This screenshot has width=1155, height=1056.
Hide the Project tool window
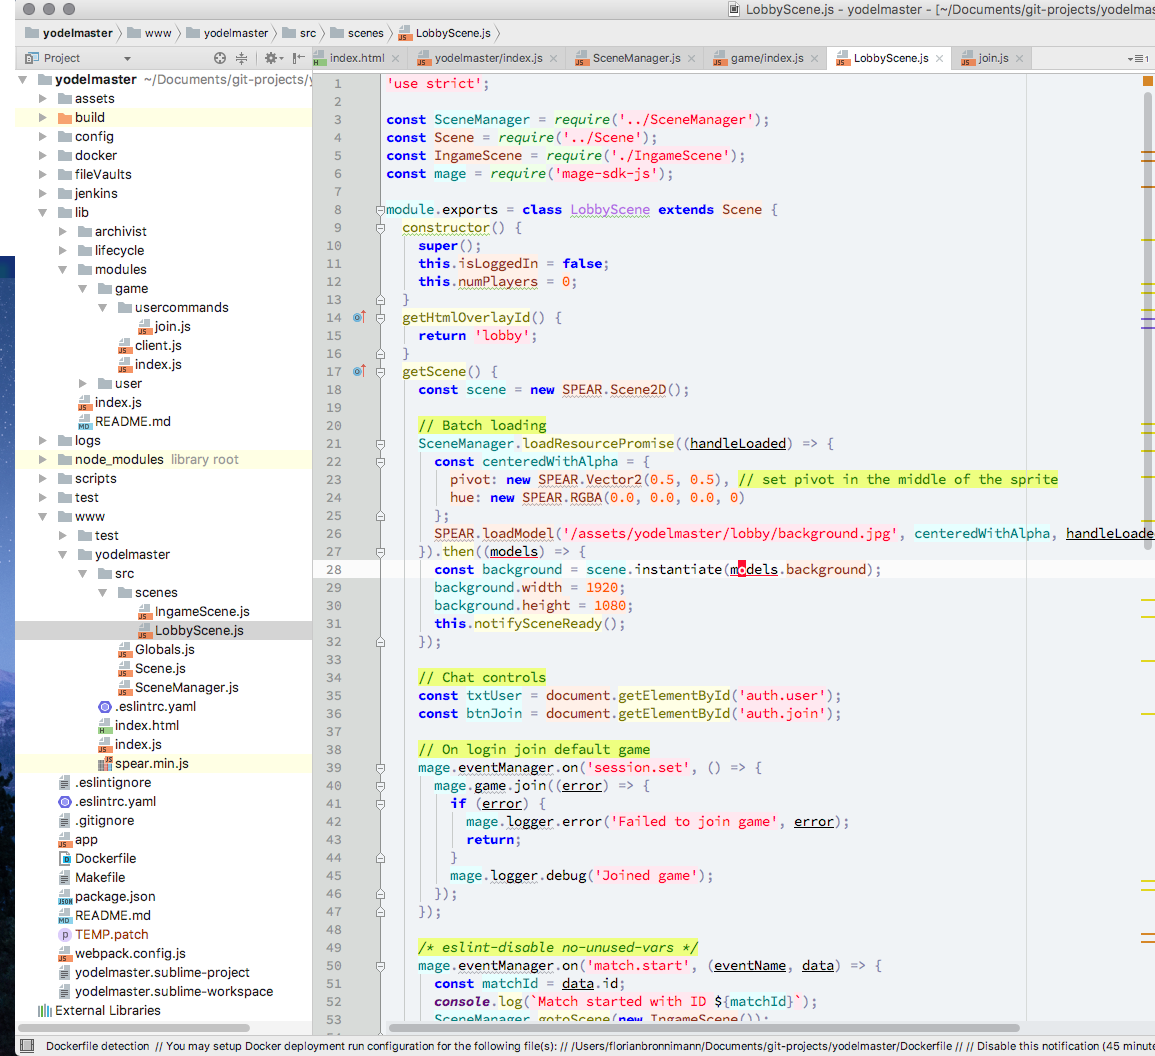coord(298,59)
